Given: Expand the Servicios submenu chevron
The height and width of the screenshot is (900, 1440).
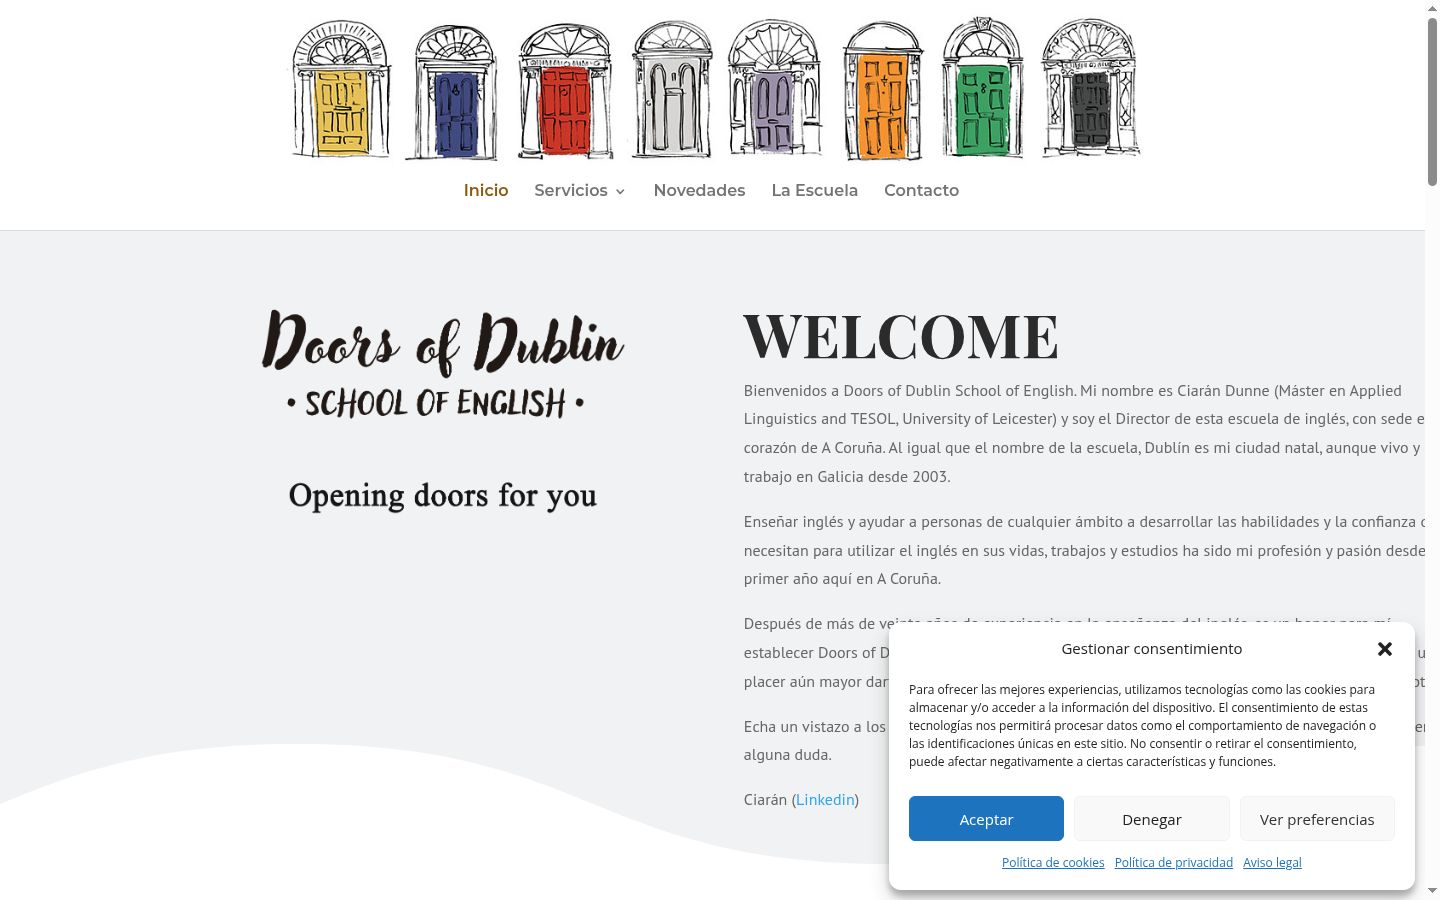Looking at the screenshot, I should pos(620,191).
